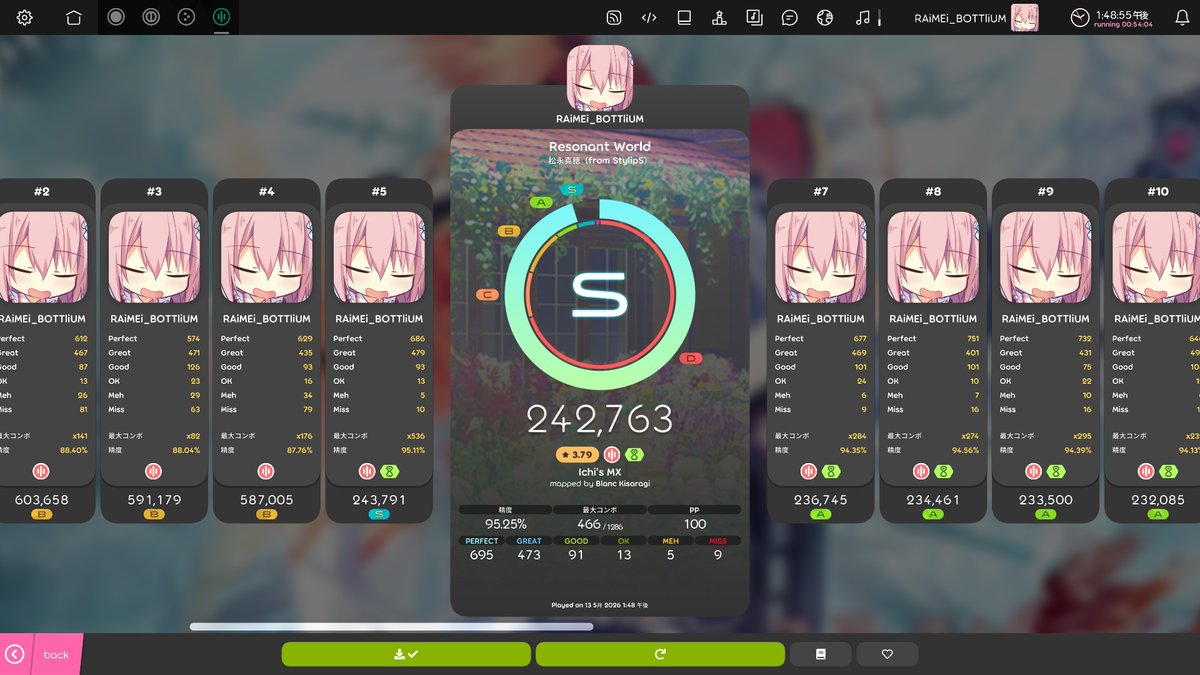The width and height of the screenshot is (1200, 675).
Task: Click the B rank badge on accuracy ring
Action: click(x=509, y=231)
